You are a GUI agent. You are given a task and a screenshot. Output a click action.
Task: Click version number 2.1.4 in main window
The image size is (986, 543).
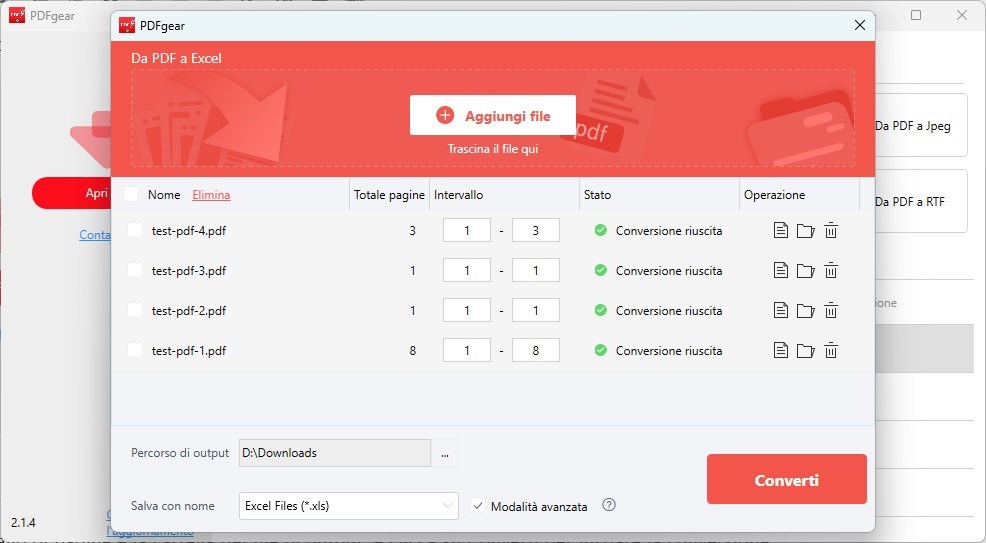[23, 522]
